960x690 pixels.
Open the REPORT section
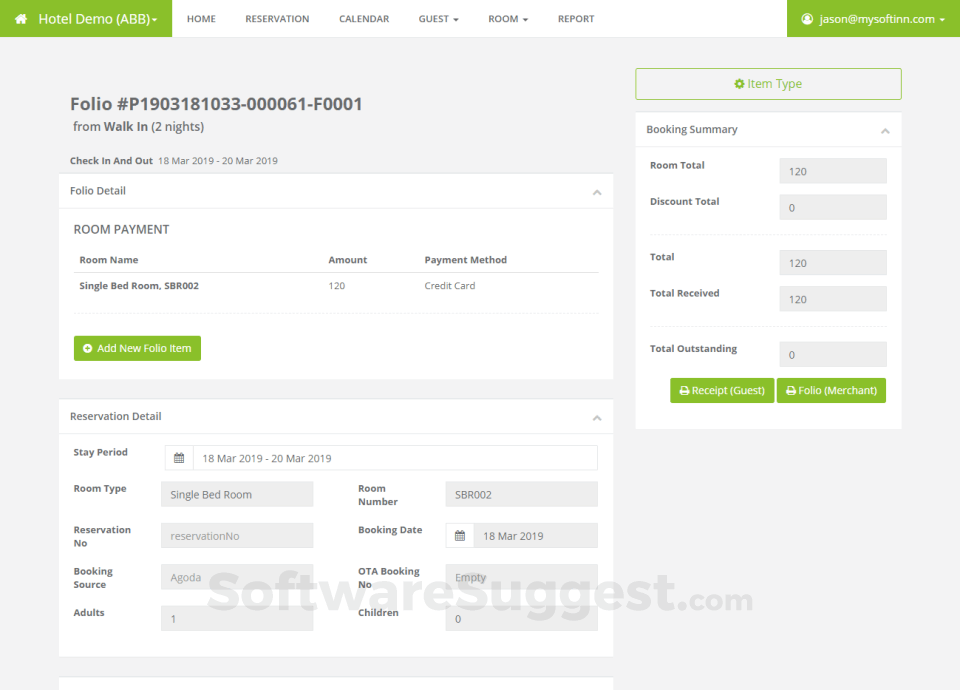click(x=576, y=18)
